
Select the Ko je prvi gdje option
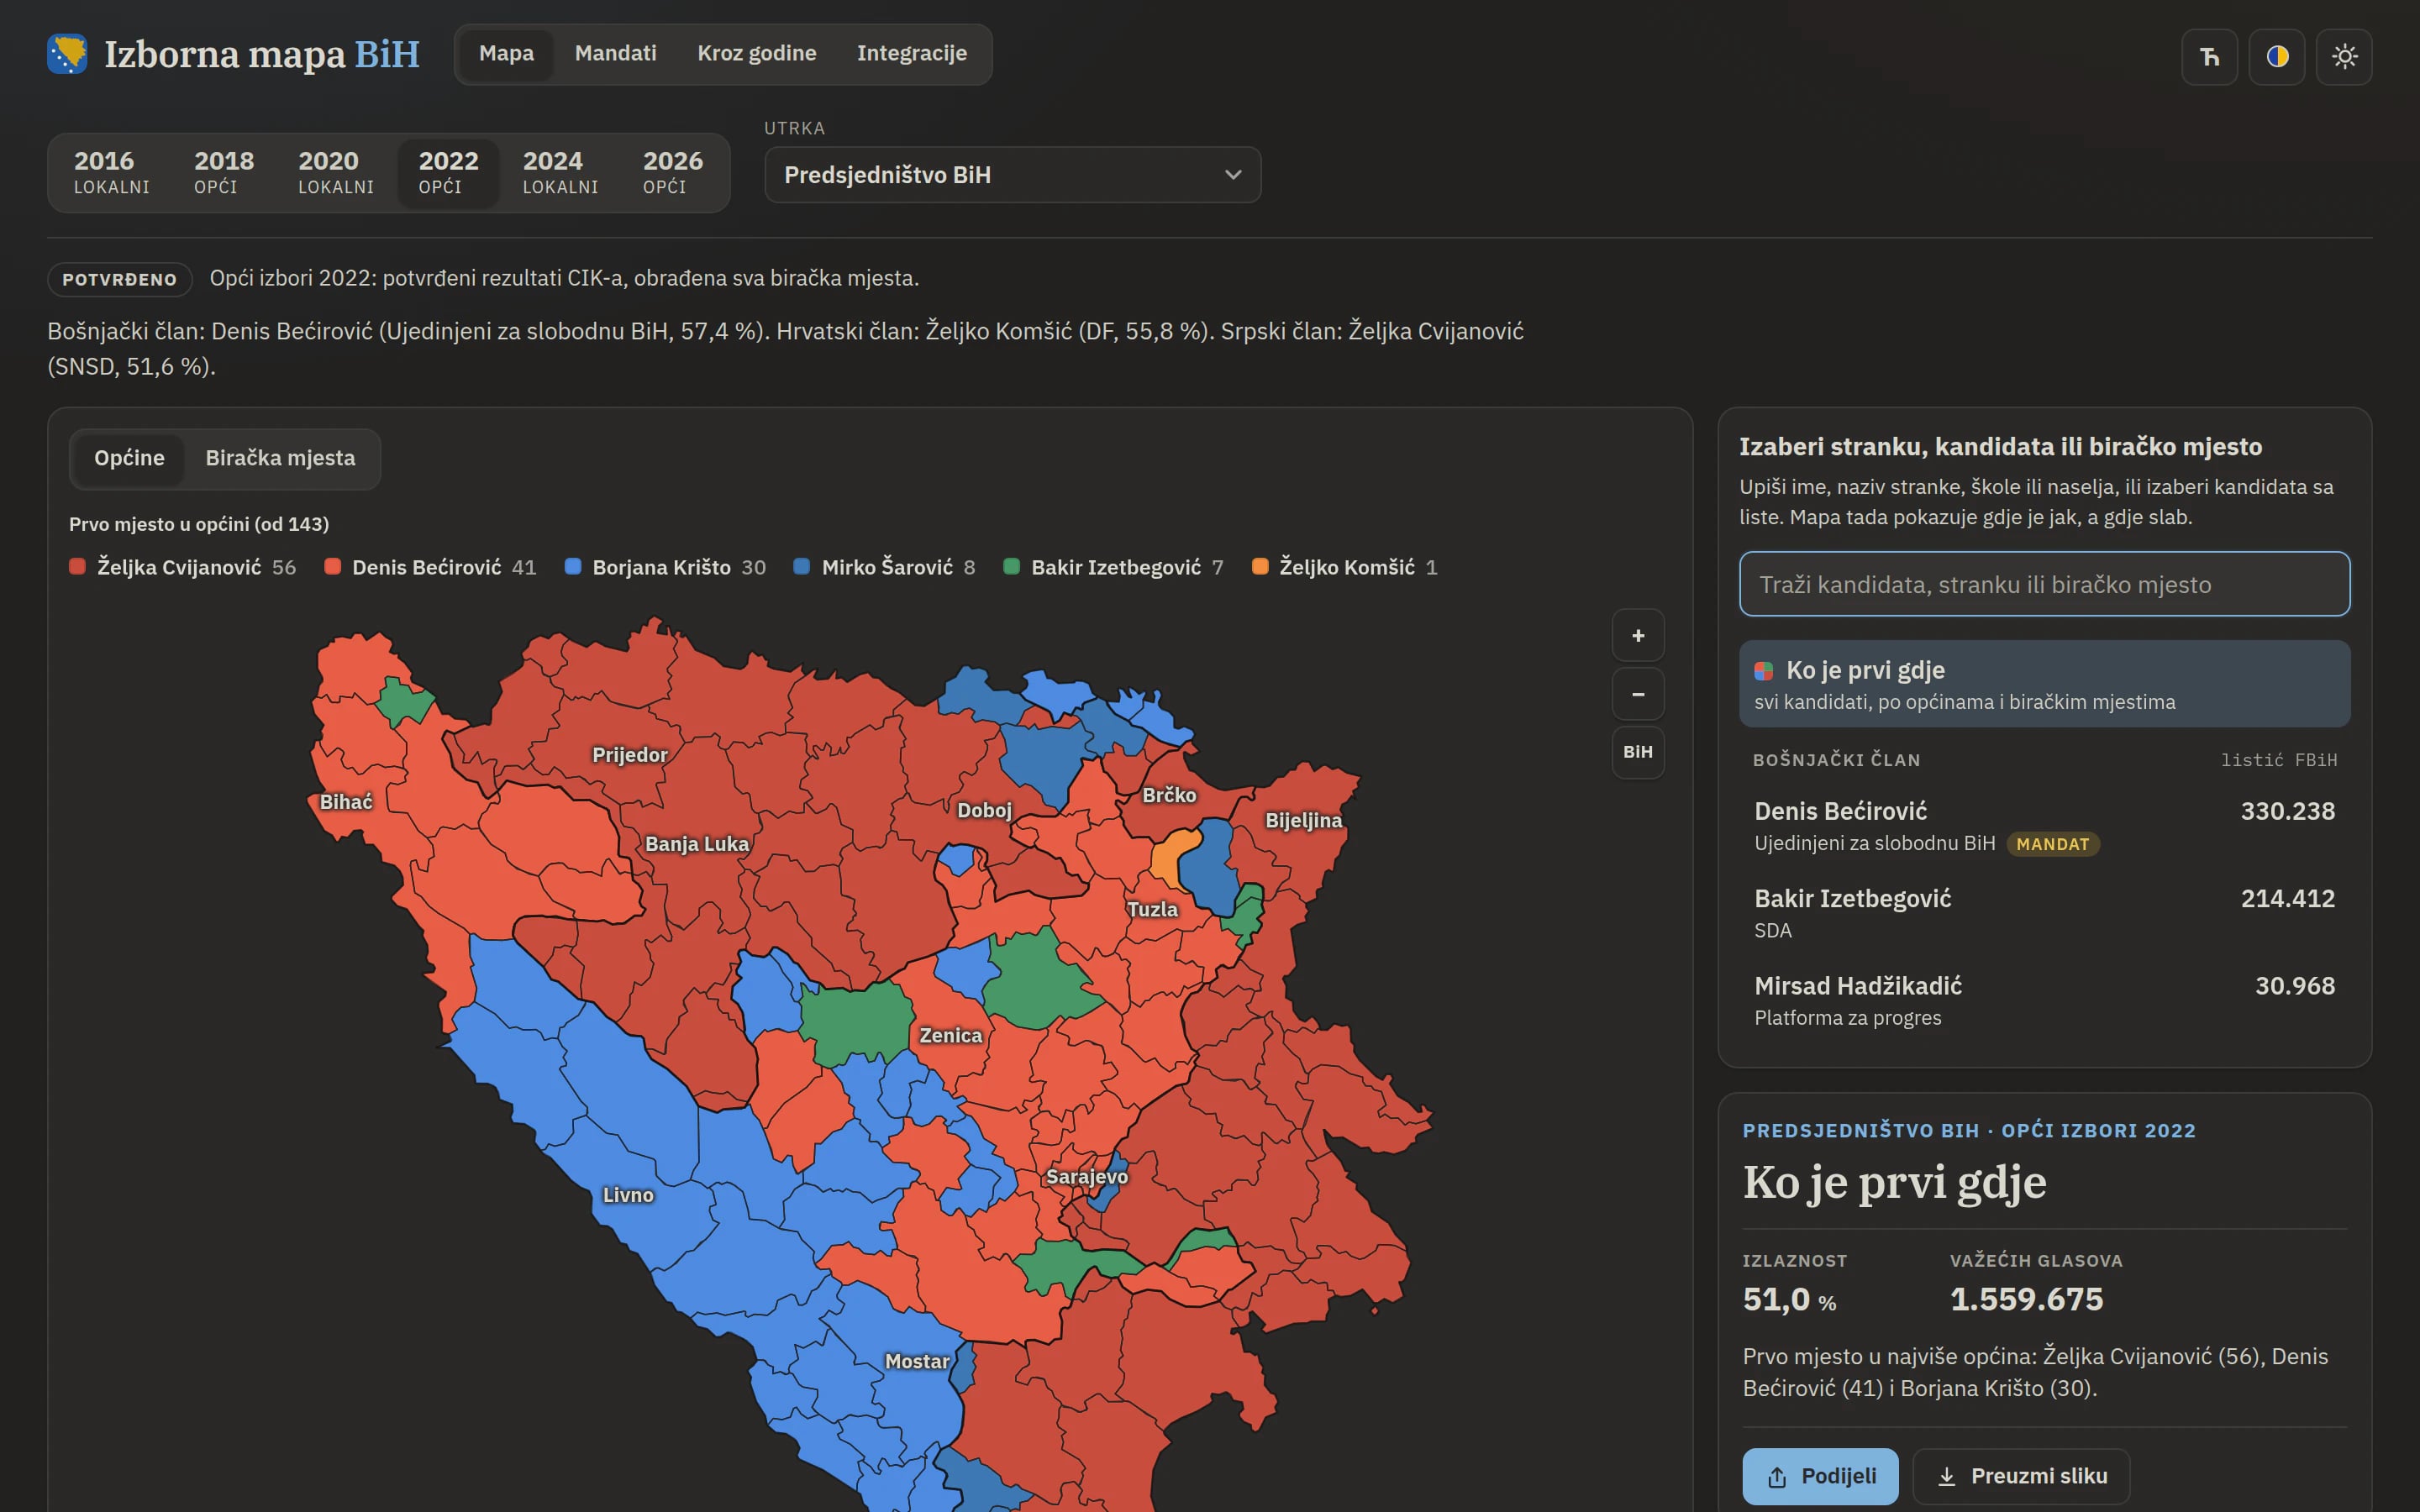pos(2044,684)
